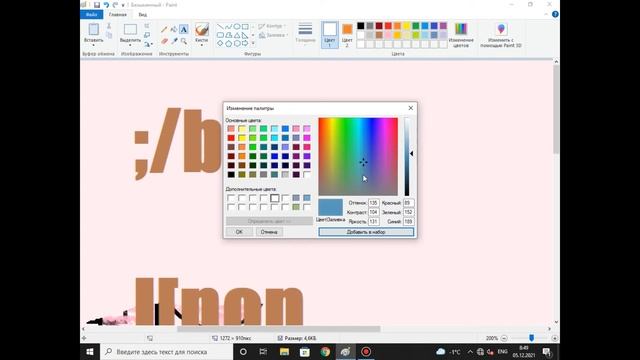Click the Cut scissors icon
This screenshot has width=640, height=360.
click(x=109, y=26)
